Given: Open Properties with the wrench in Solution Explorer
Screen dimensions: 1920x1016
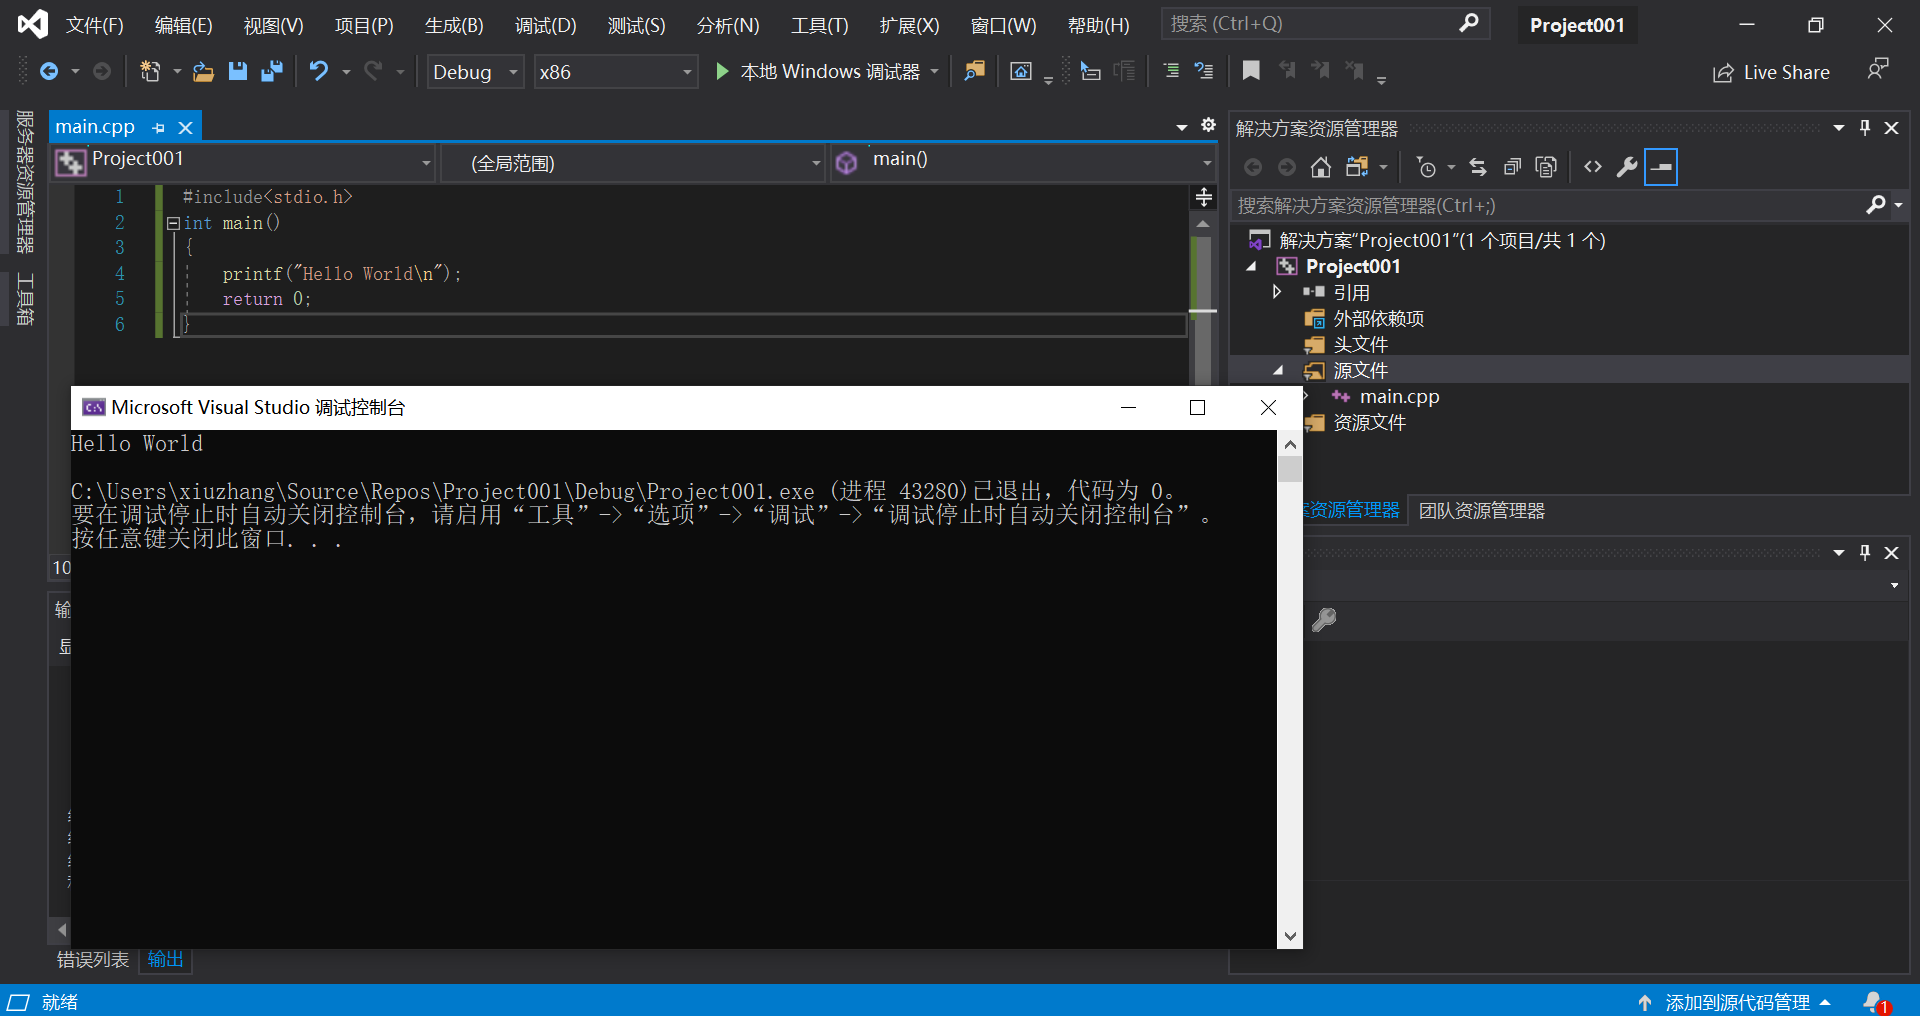Looking at the screenshot, I should (1627, 167).
